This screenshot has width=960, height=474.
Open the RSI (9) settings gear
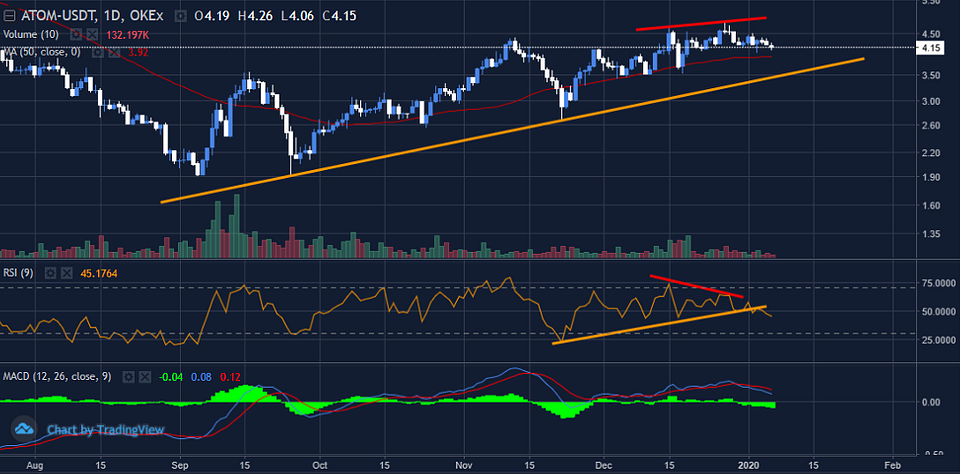(50, 273)
